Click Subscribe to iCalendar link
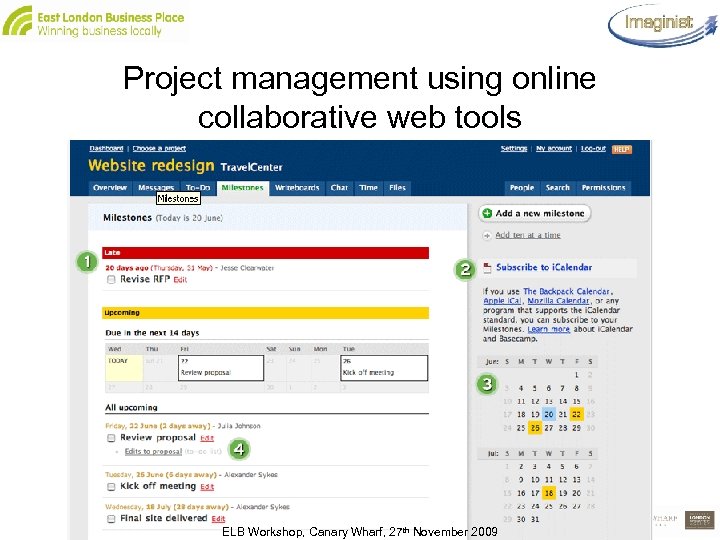This screenshot has height=540, width=720. [x=544, y=267]
